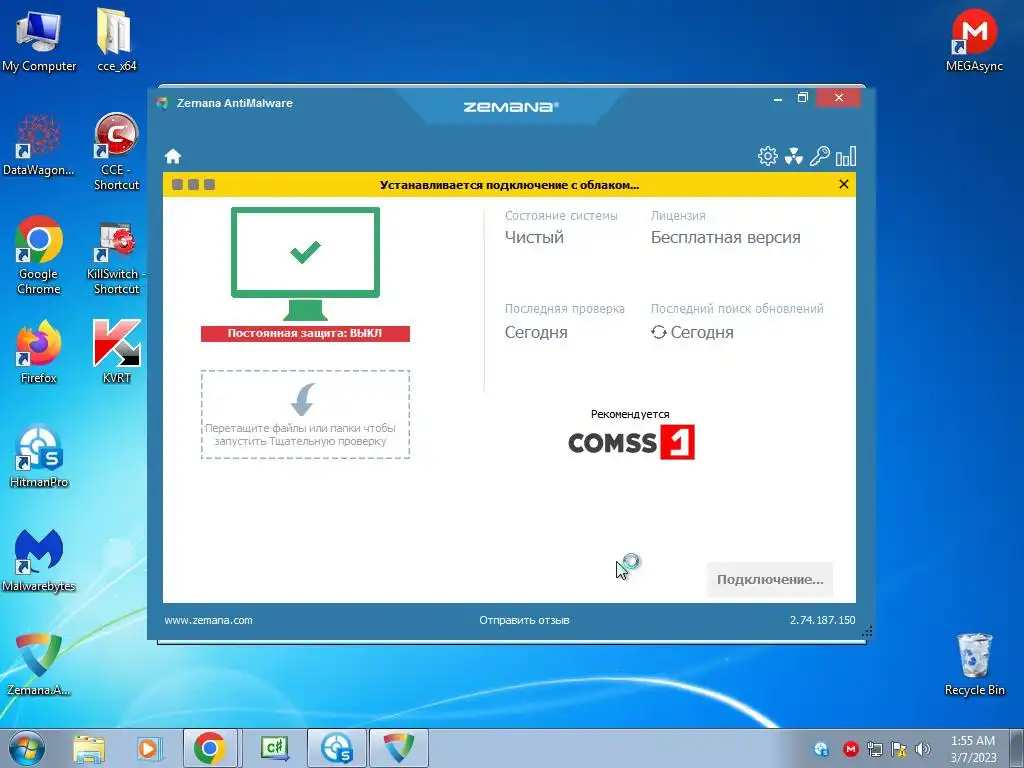This screenshot has width=1024, height=768.
Task: Select Zemana.A... desktop icon
Action: [x=39, y=664]
